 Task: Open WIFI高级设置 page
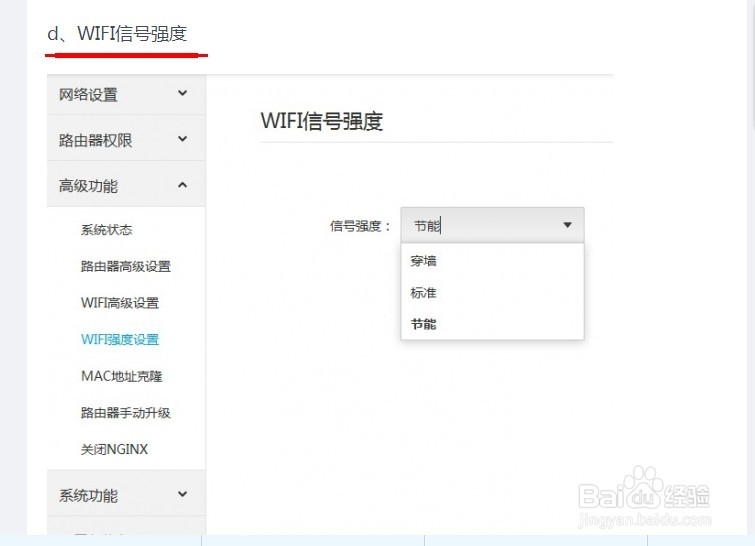click(x=120, y=303)
